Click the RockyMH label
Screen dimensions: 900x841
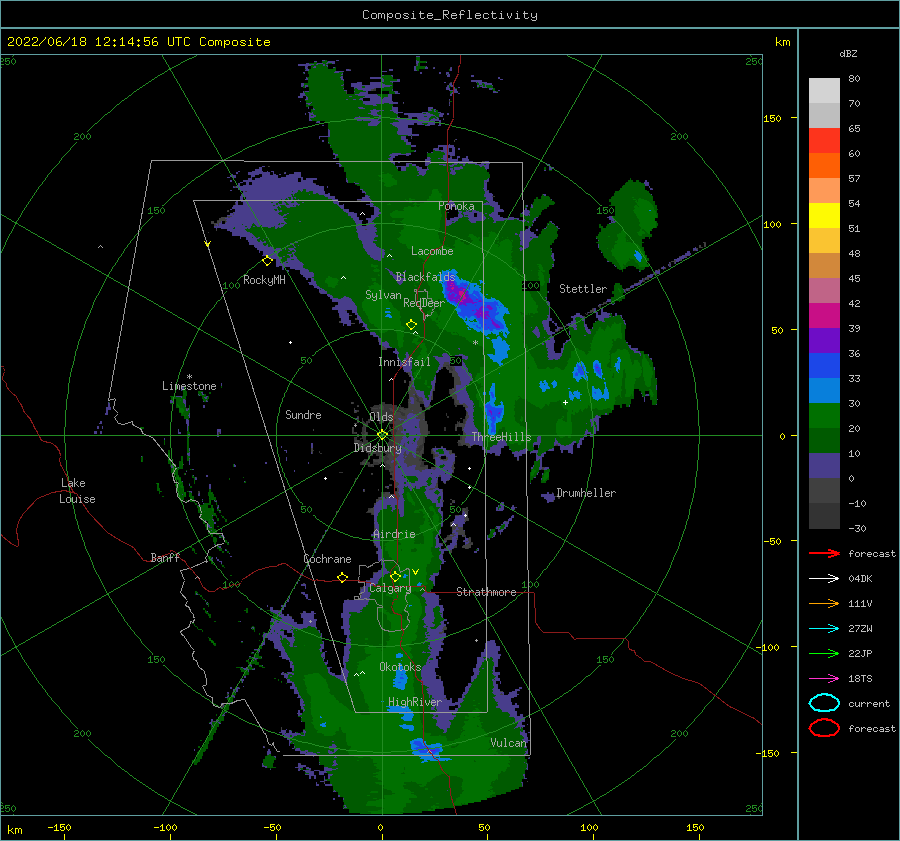pos(264,280)
